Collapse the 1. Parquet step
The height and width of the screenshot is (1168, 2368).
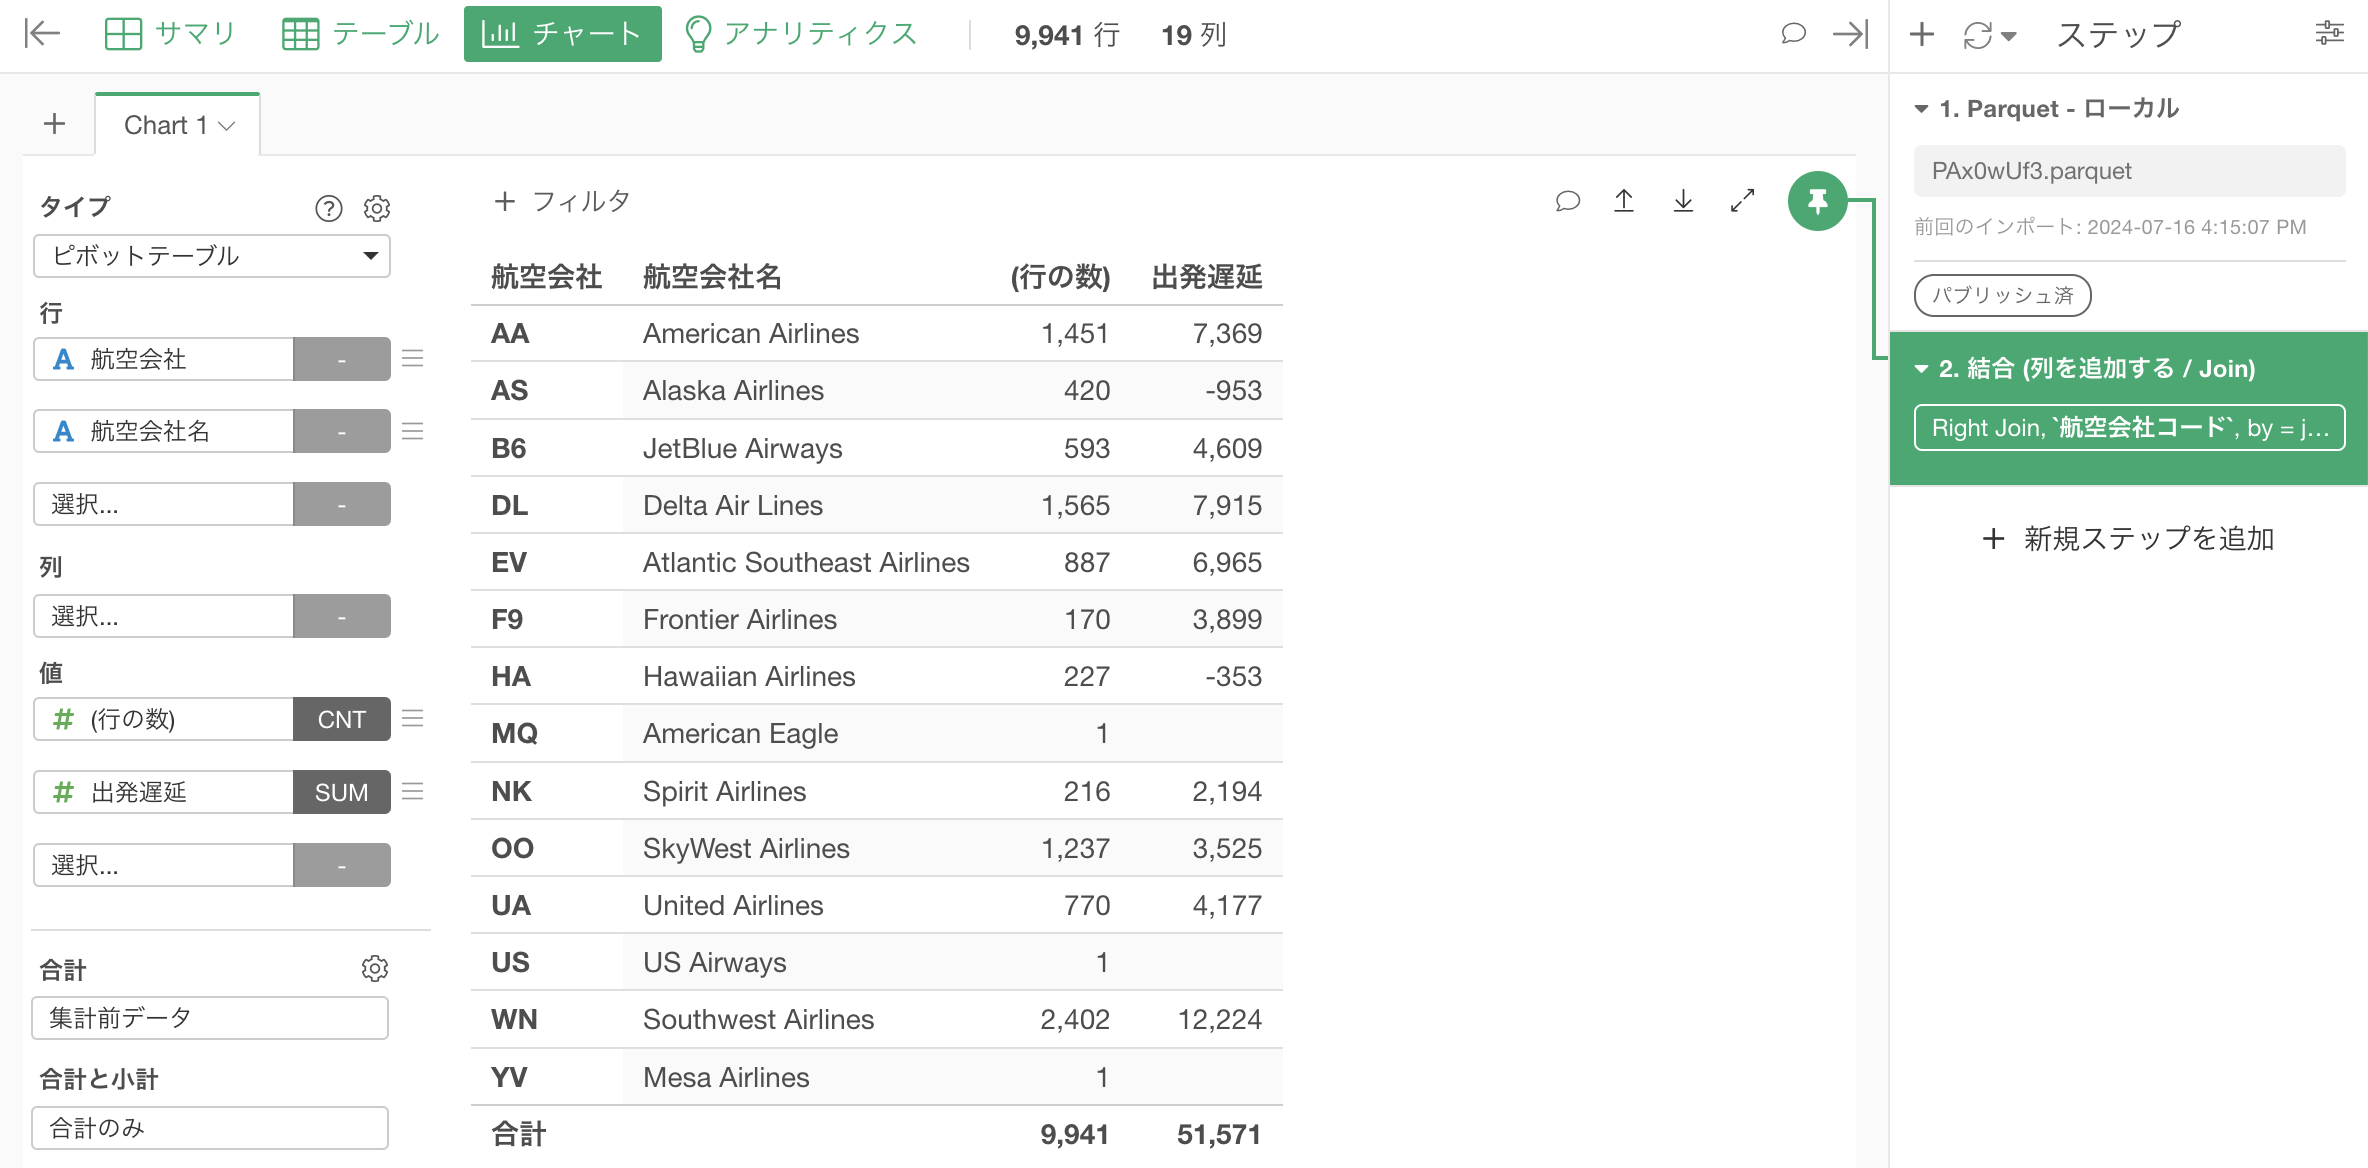point(1921,109)
